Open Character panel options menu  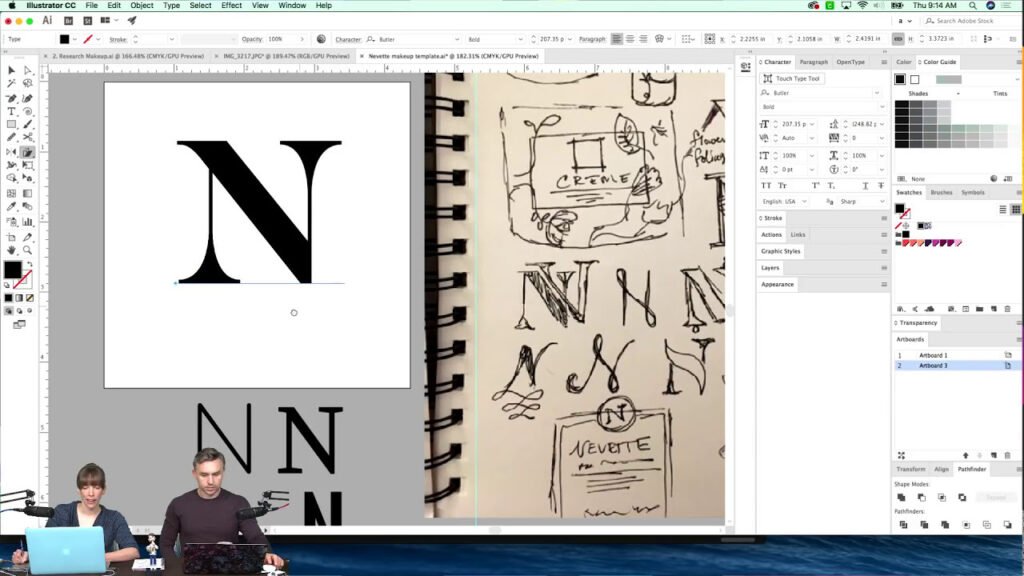coord(884,62)
